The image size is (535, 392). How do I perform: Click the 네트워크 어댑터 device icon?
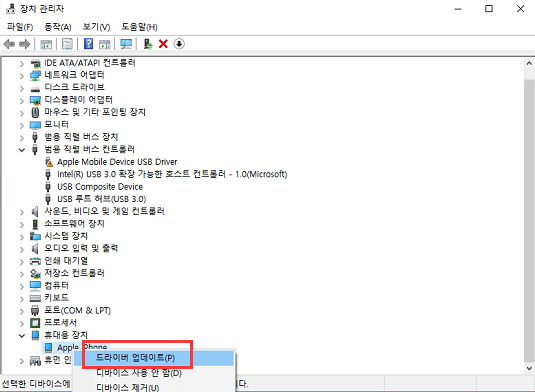point(35,75)
